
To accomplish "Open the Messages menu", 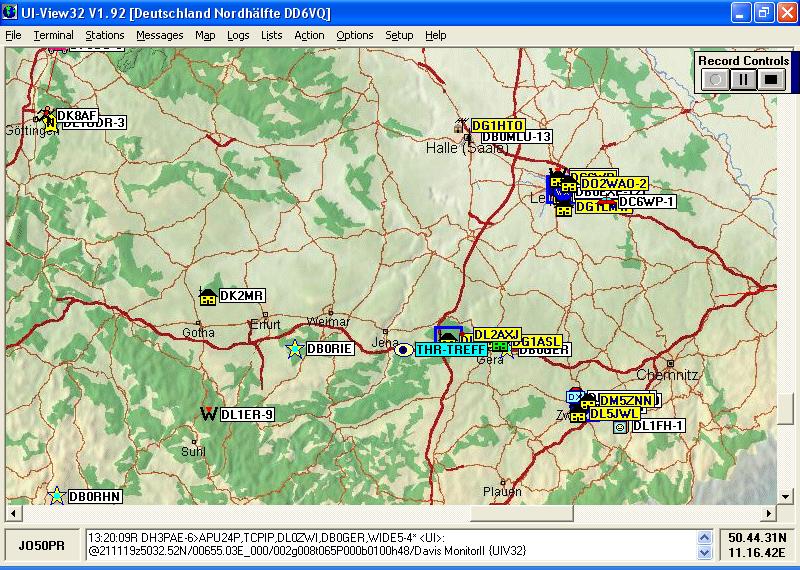I will coord(160,35).
